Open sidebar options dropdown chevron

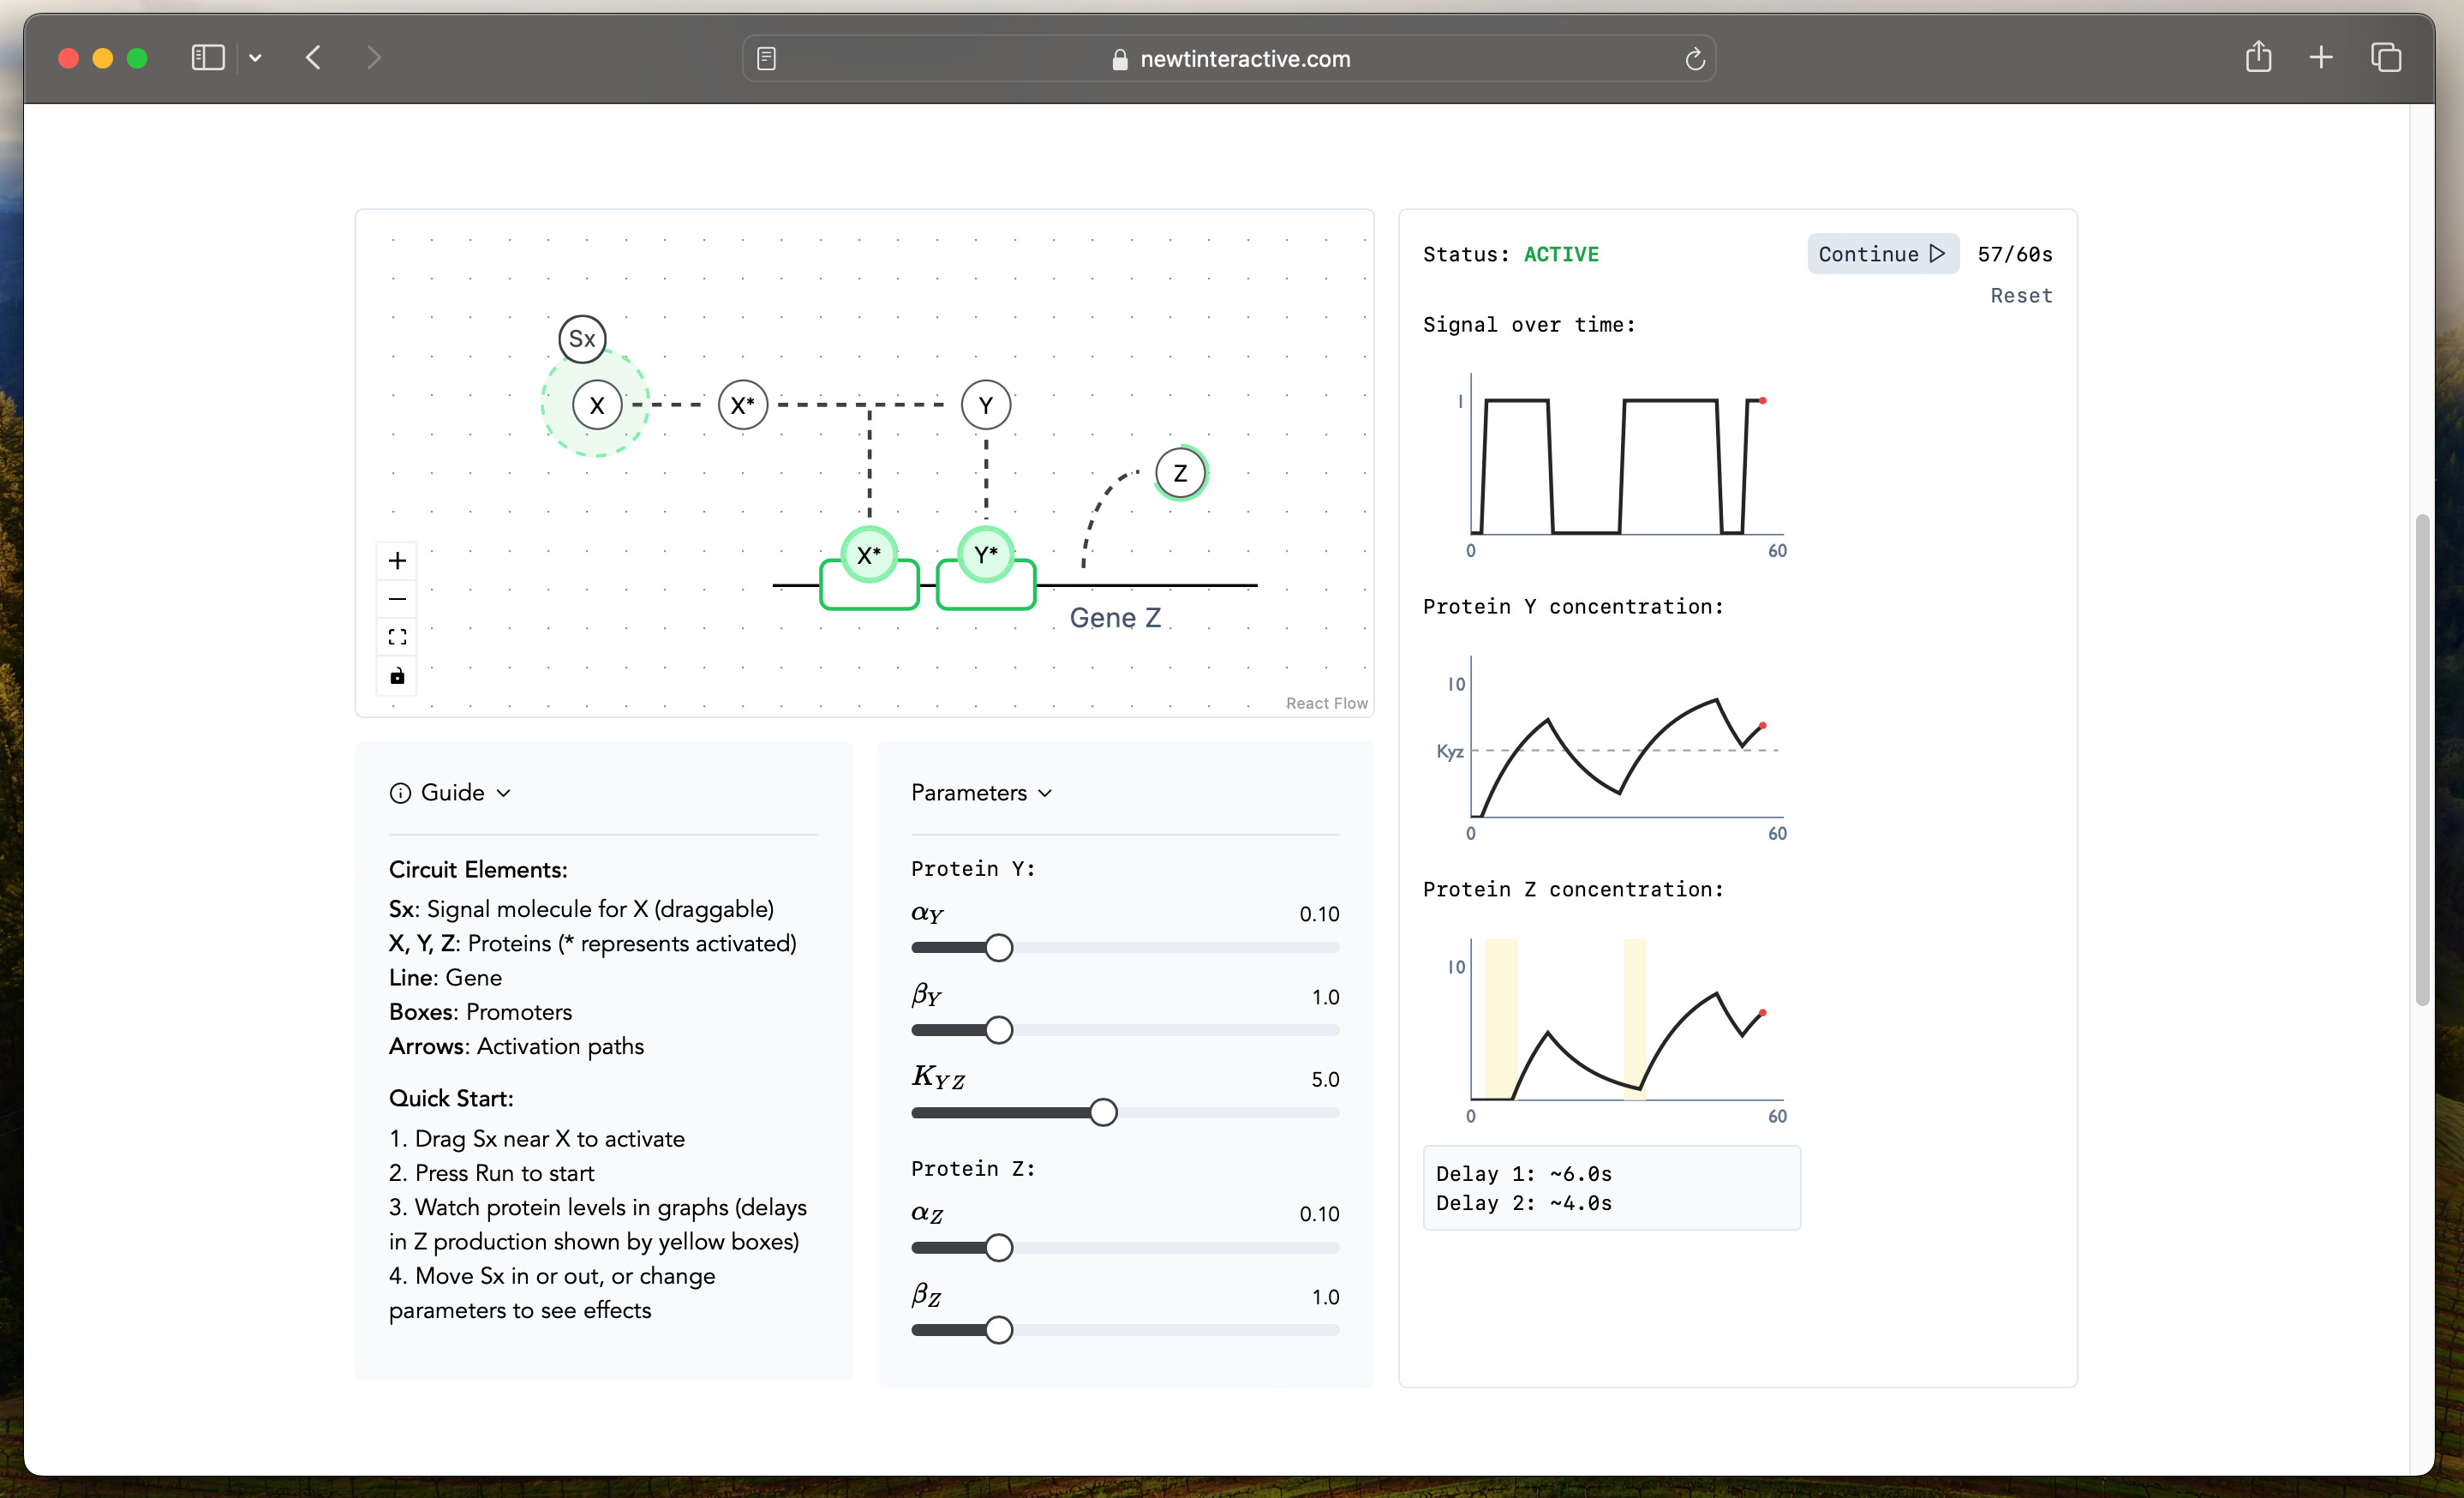[x=255, y=58]
